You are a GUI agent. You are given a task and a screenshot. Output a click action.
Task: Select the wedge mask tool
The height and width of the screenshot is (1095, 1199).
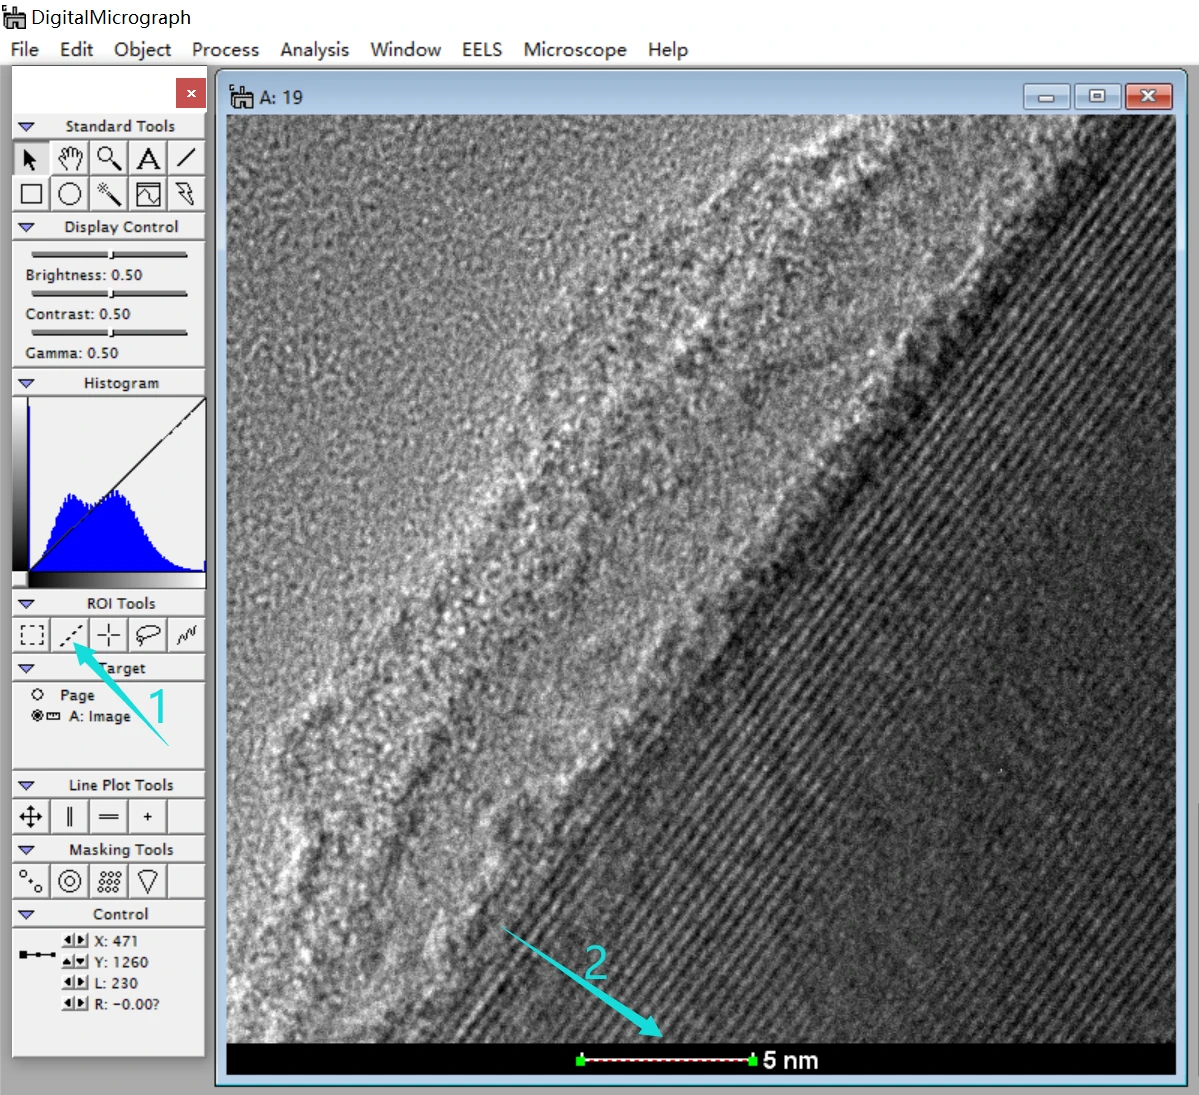tap(148, 882)
